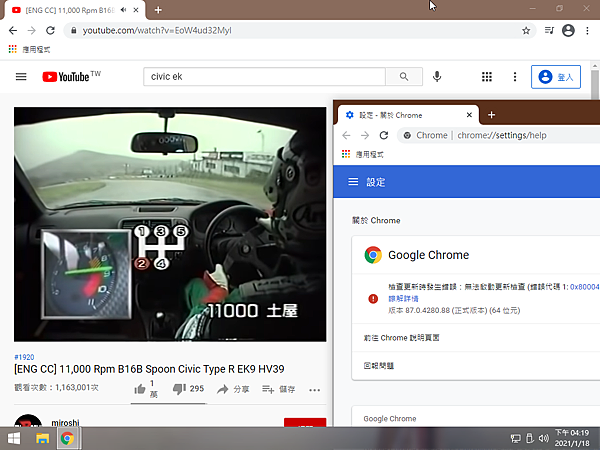Open the Chrome profile avatar in the YouTube window
This screenshot has height=450, width=600.
point(568,30)
